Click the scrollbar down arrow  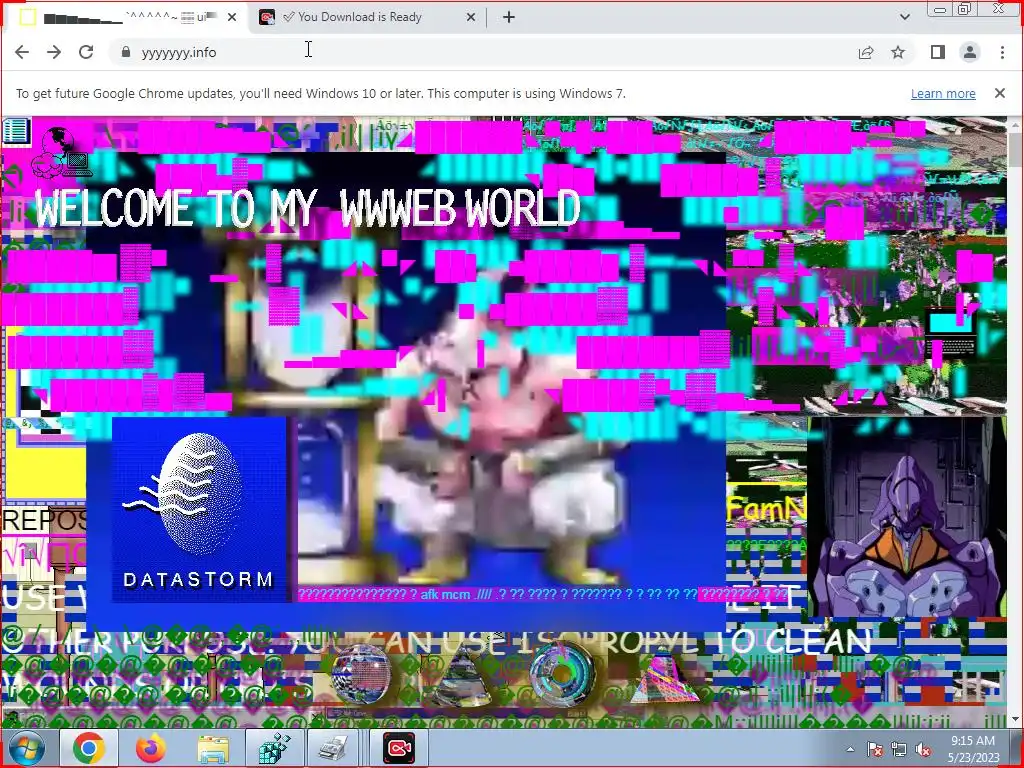point(1015,719)
